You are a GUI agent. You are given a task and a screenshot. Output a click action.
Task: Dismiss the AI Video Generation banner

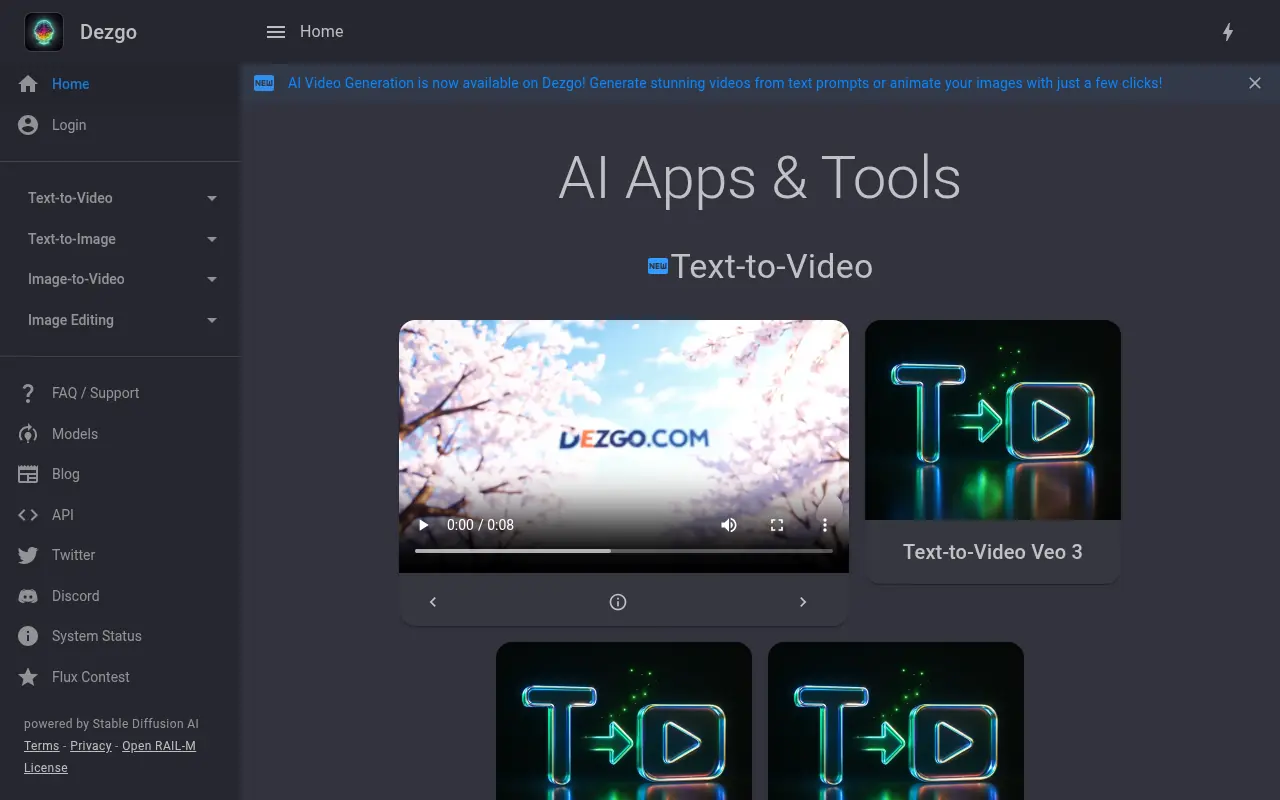[1255, 83]
